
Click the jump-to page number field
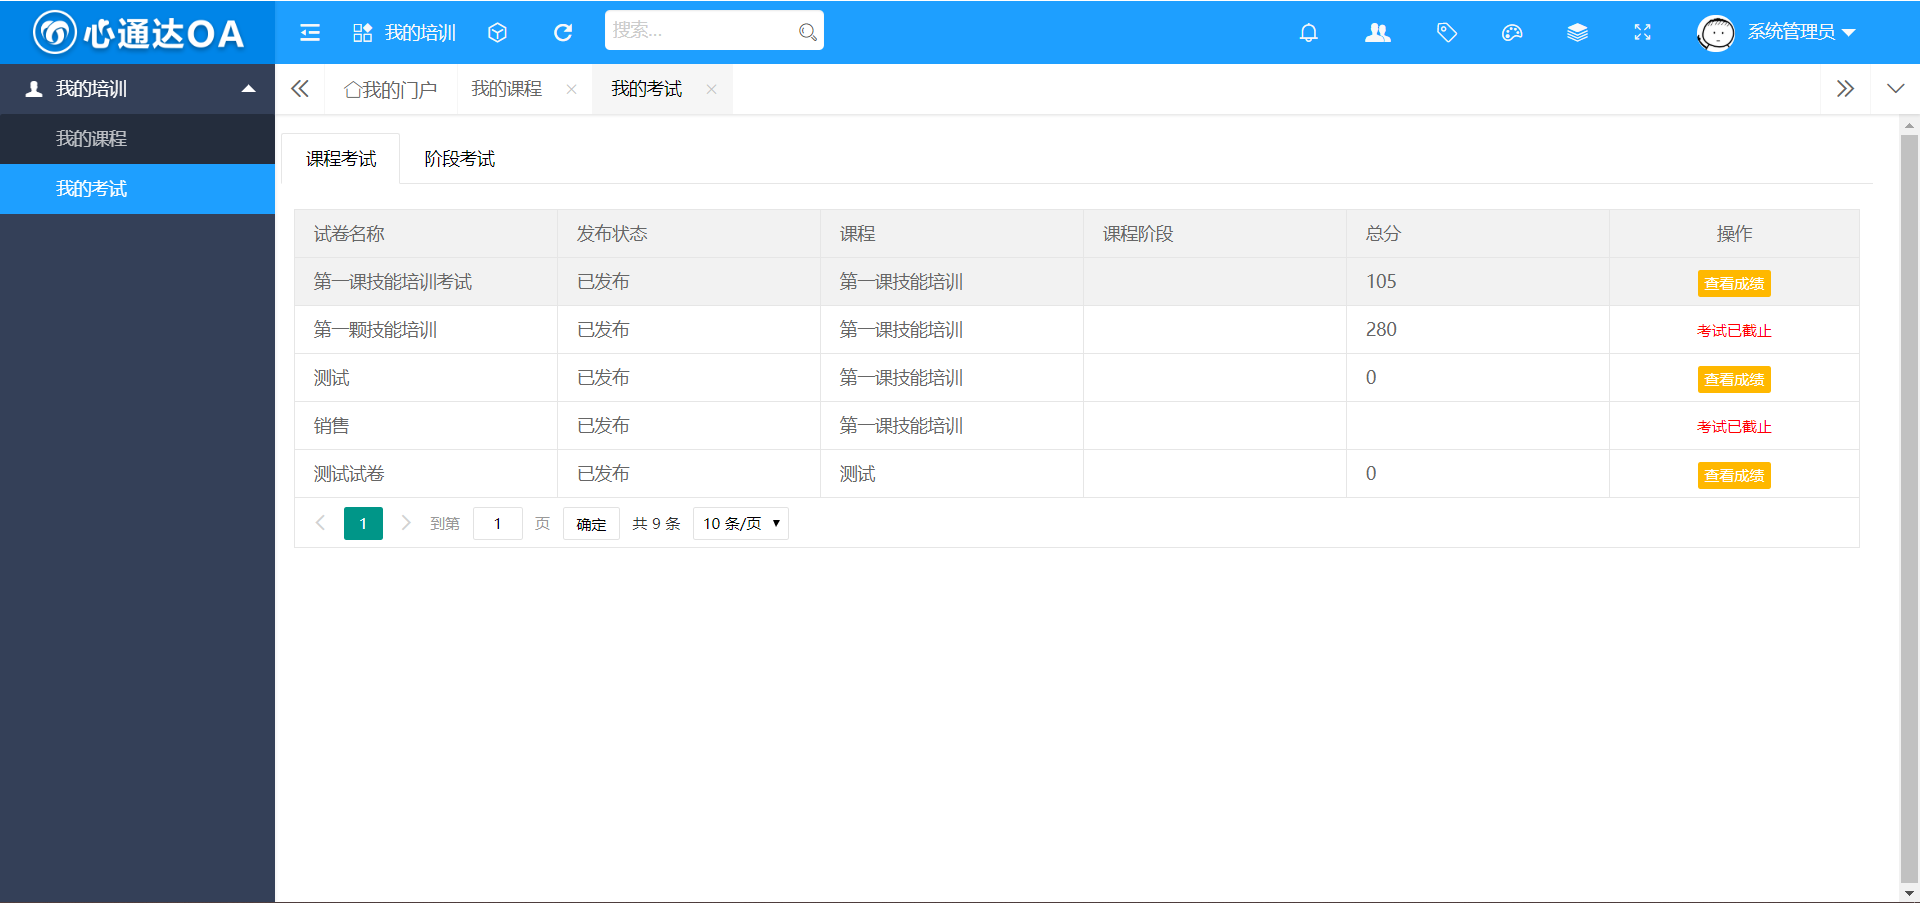[x=497, y=523]
